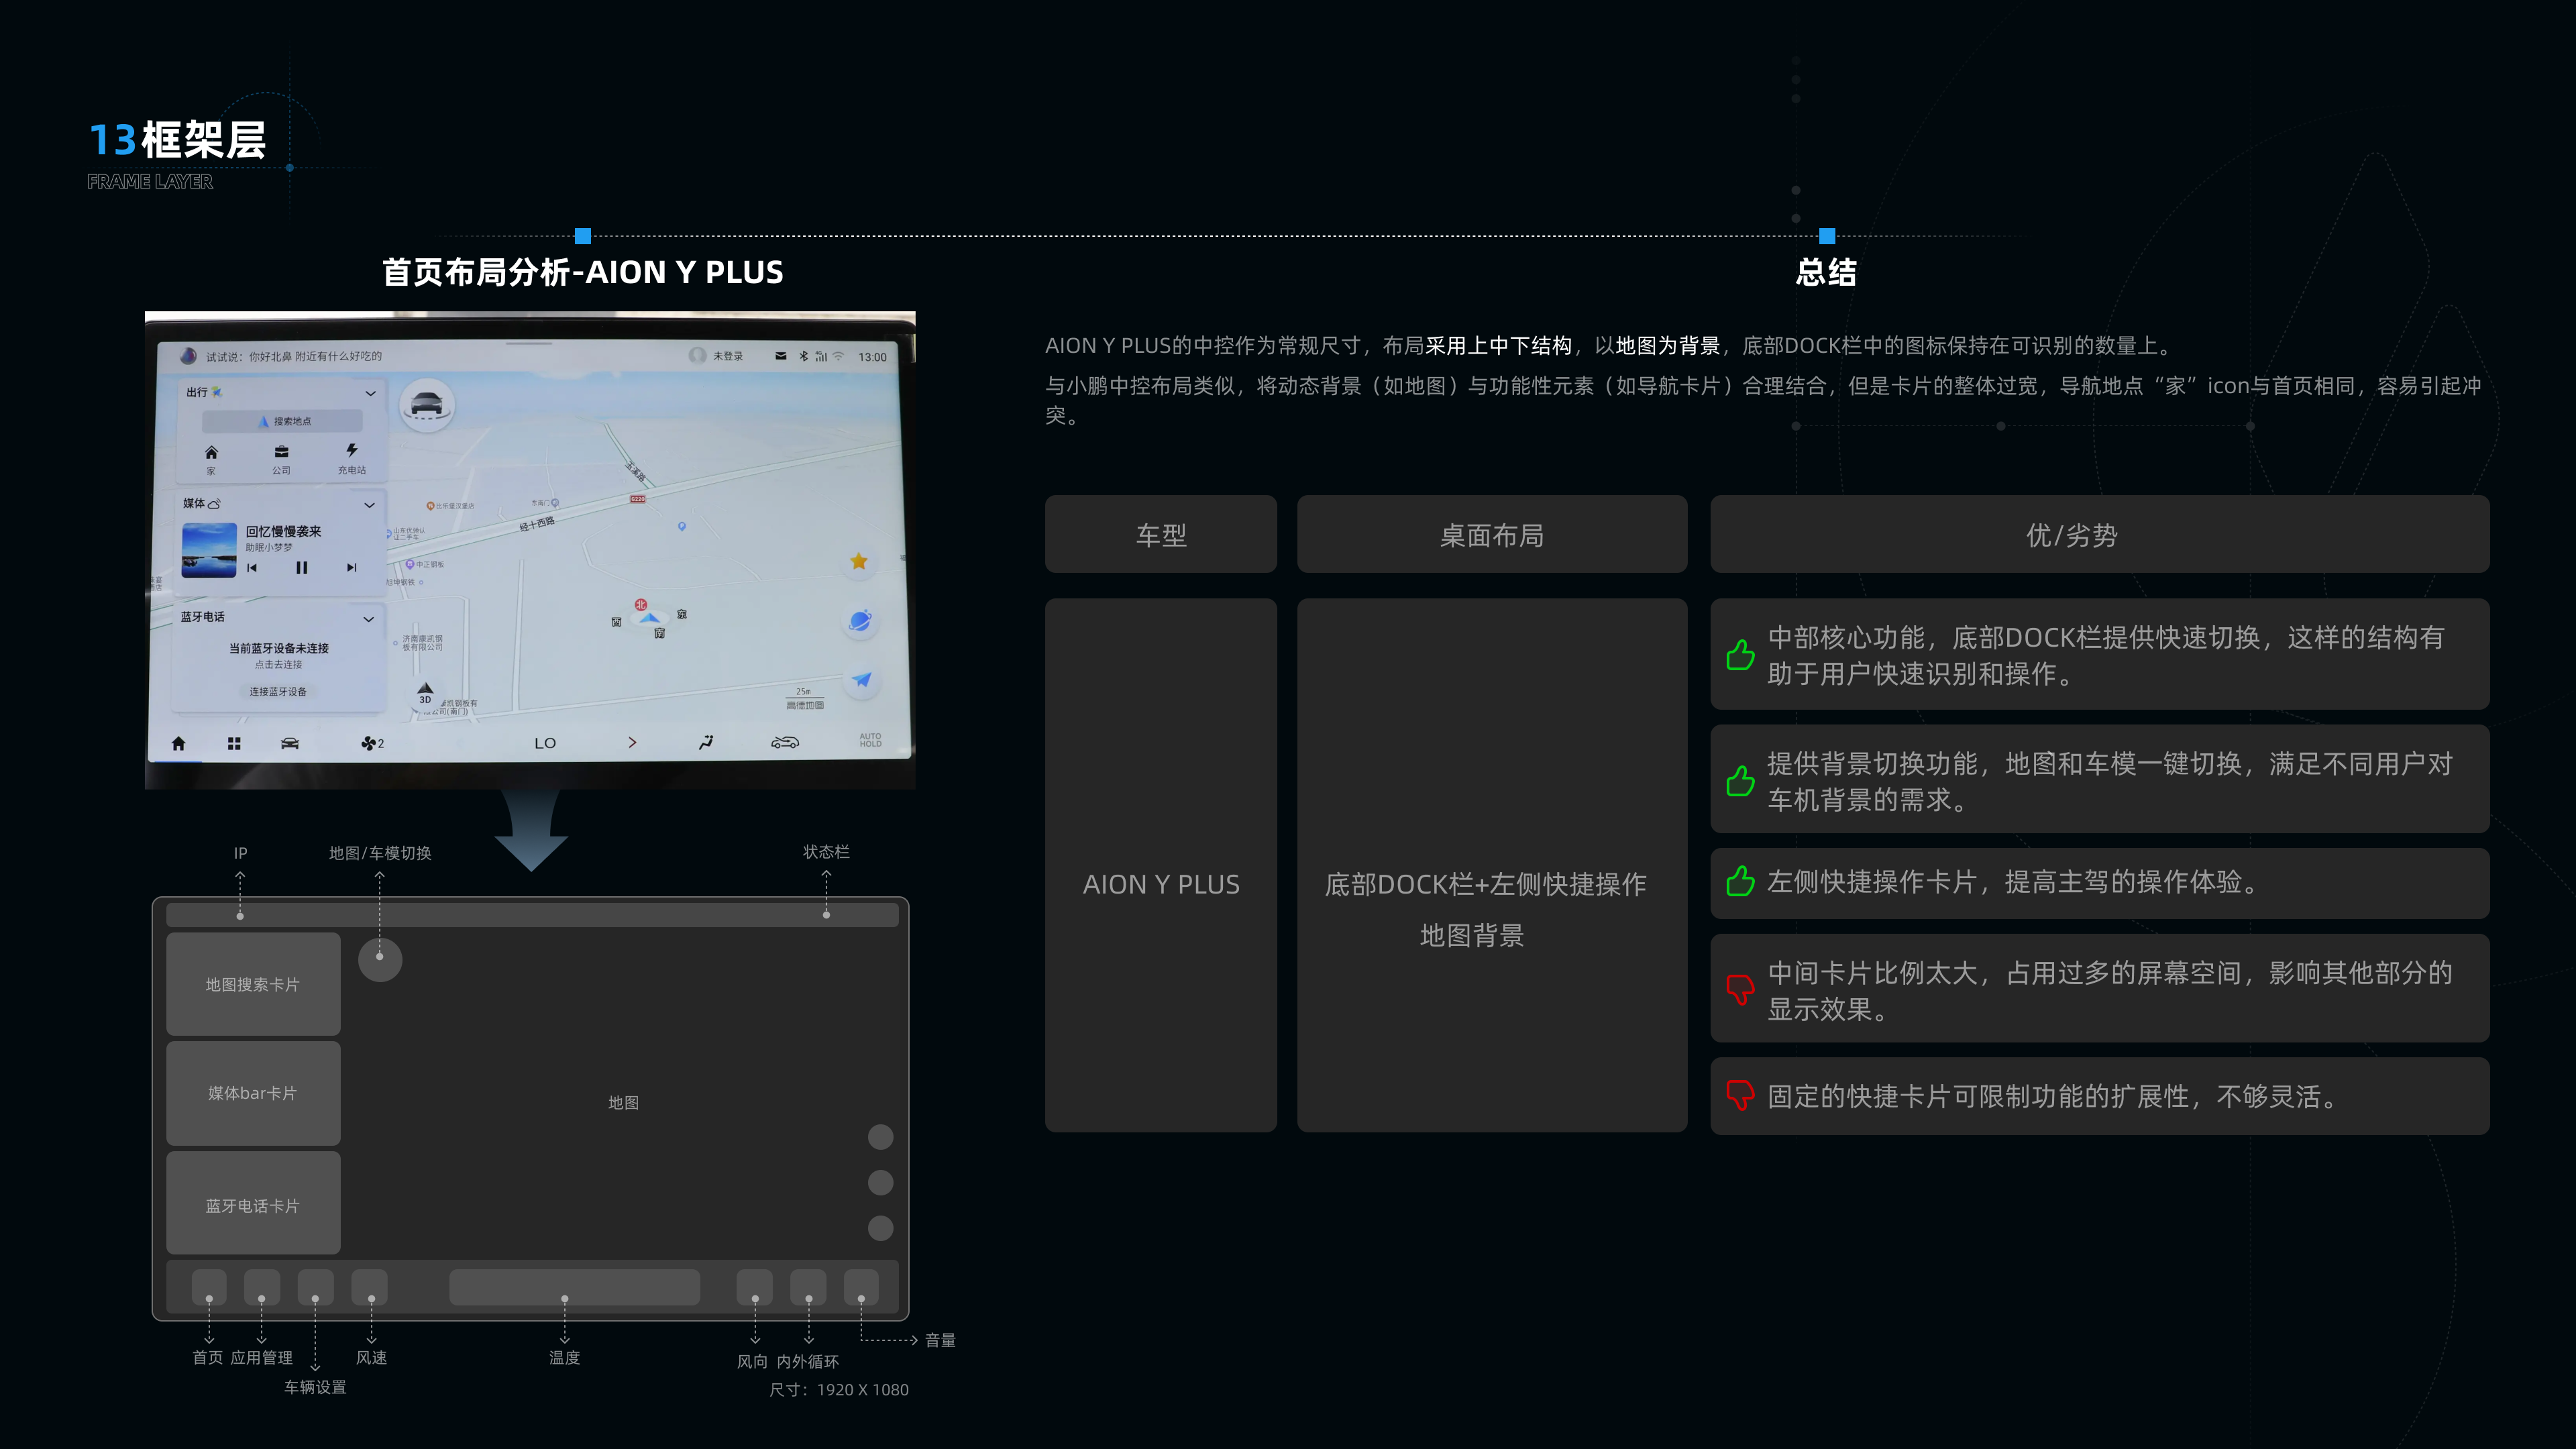Open the app management grid icon
This screenshot has height=1449, width=2576.
click(x=234, y=744)
